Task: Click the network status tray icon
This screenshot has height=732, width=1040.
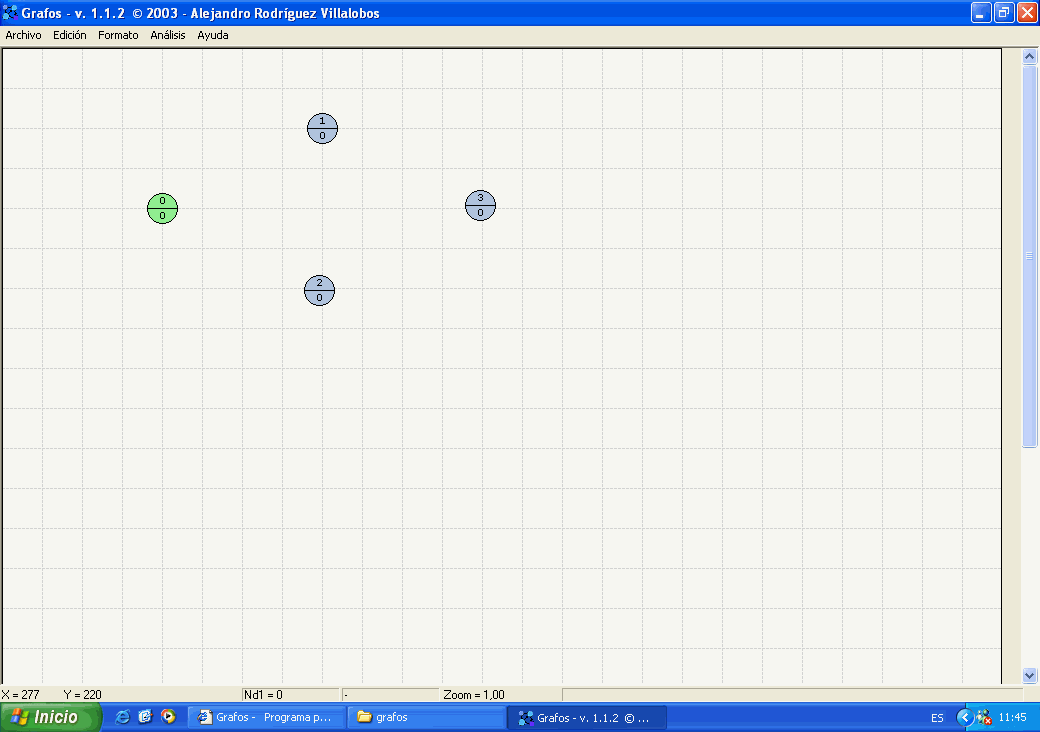Action: (x=983, y=717)
